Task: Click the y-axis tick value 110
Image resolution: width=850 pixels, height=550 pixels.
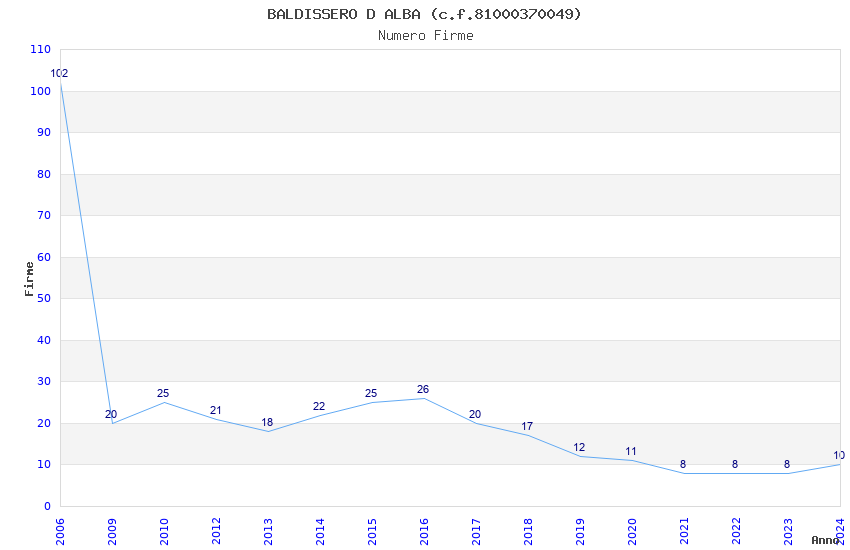Action: click(x=41, y=49)
